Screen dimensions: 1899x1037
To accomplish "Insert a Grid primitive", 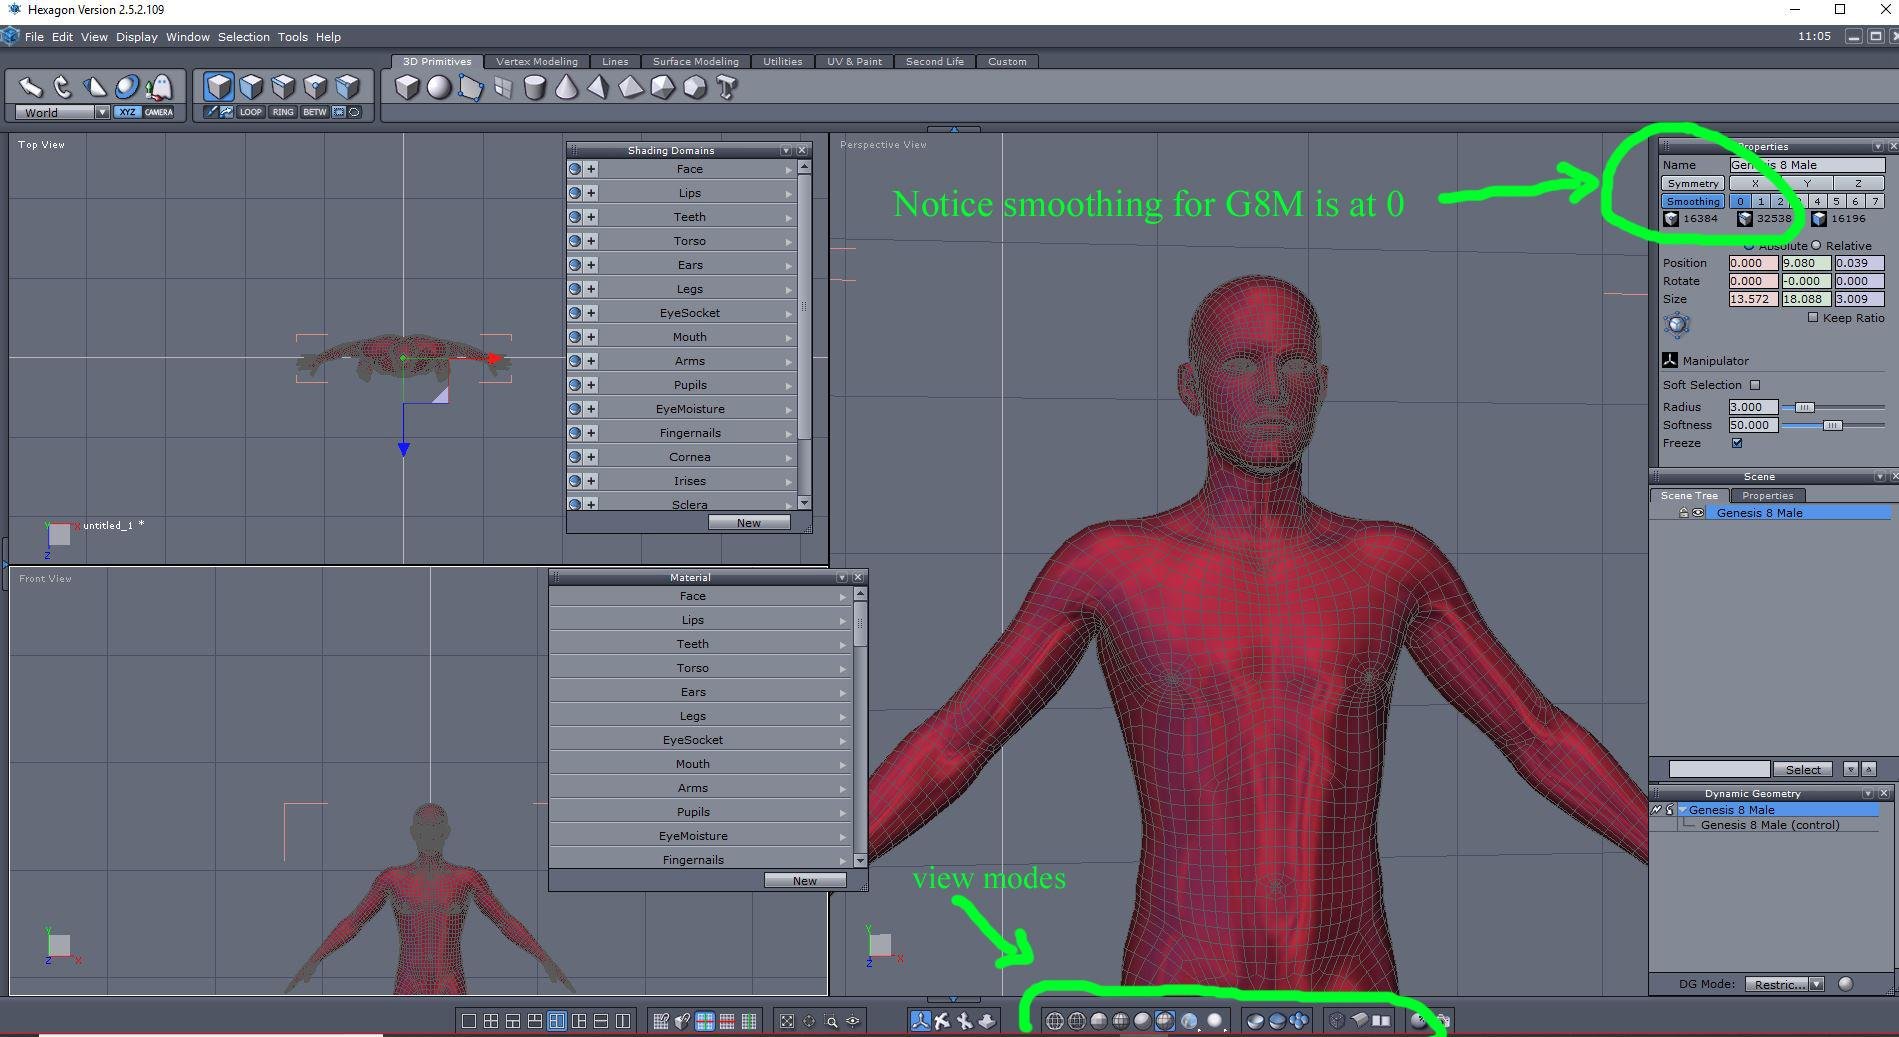I will point(503,88).
